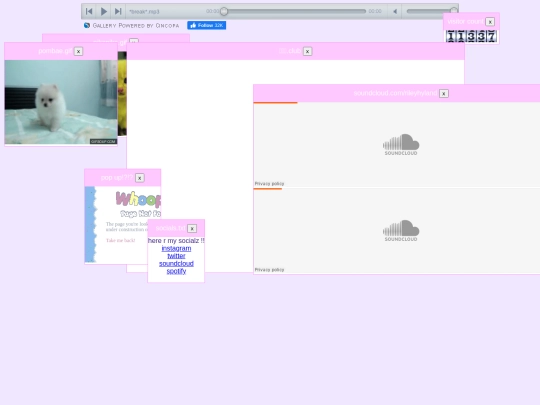The image size is (540, 405).
Task: Click the Cincopa logo icon
Action: point(87,25)
